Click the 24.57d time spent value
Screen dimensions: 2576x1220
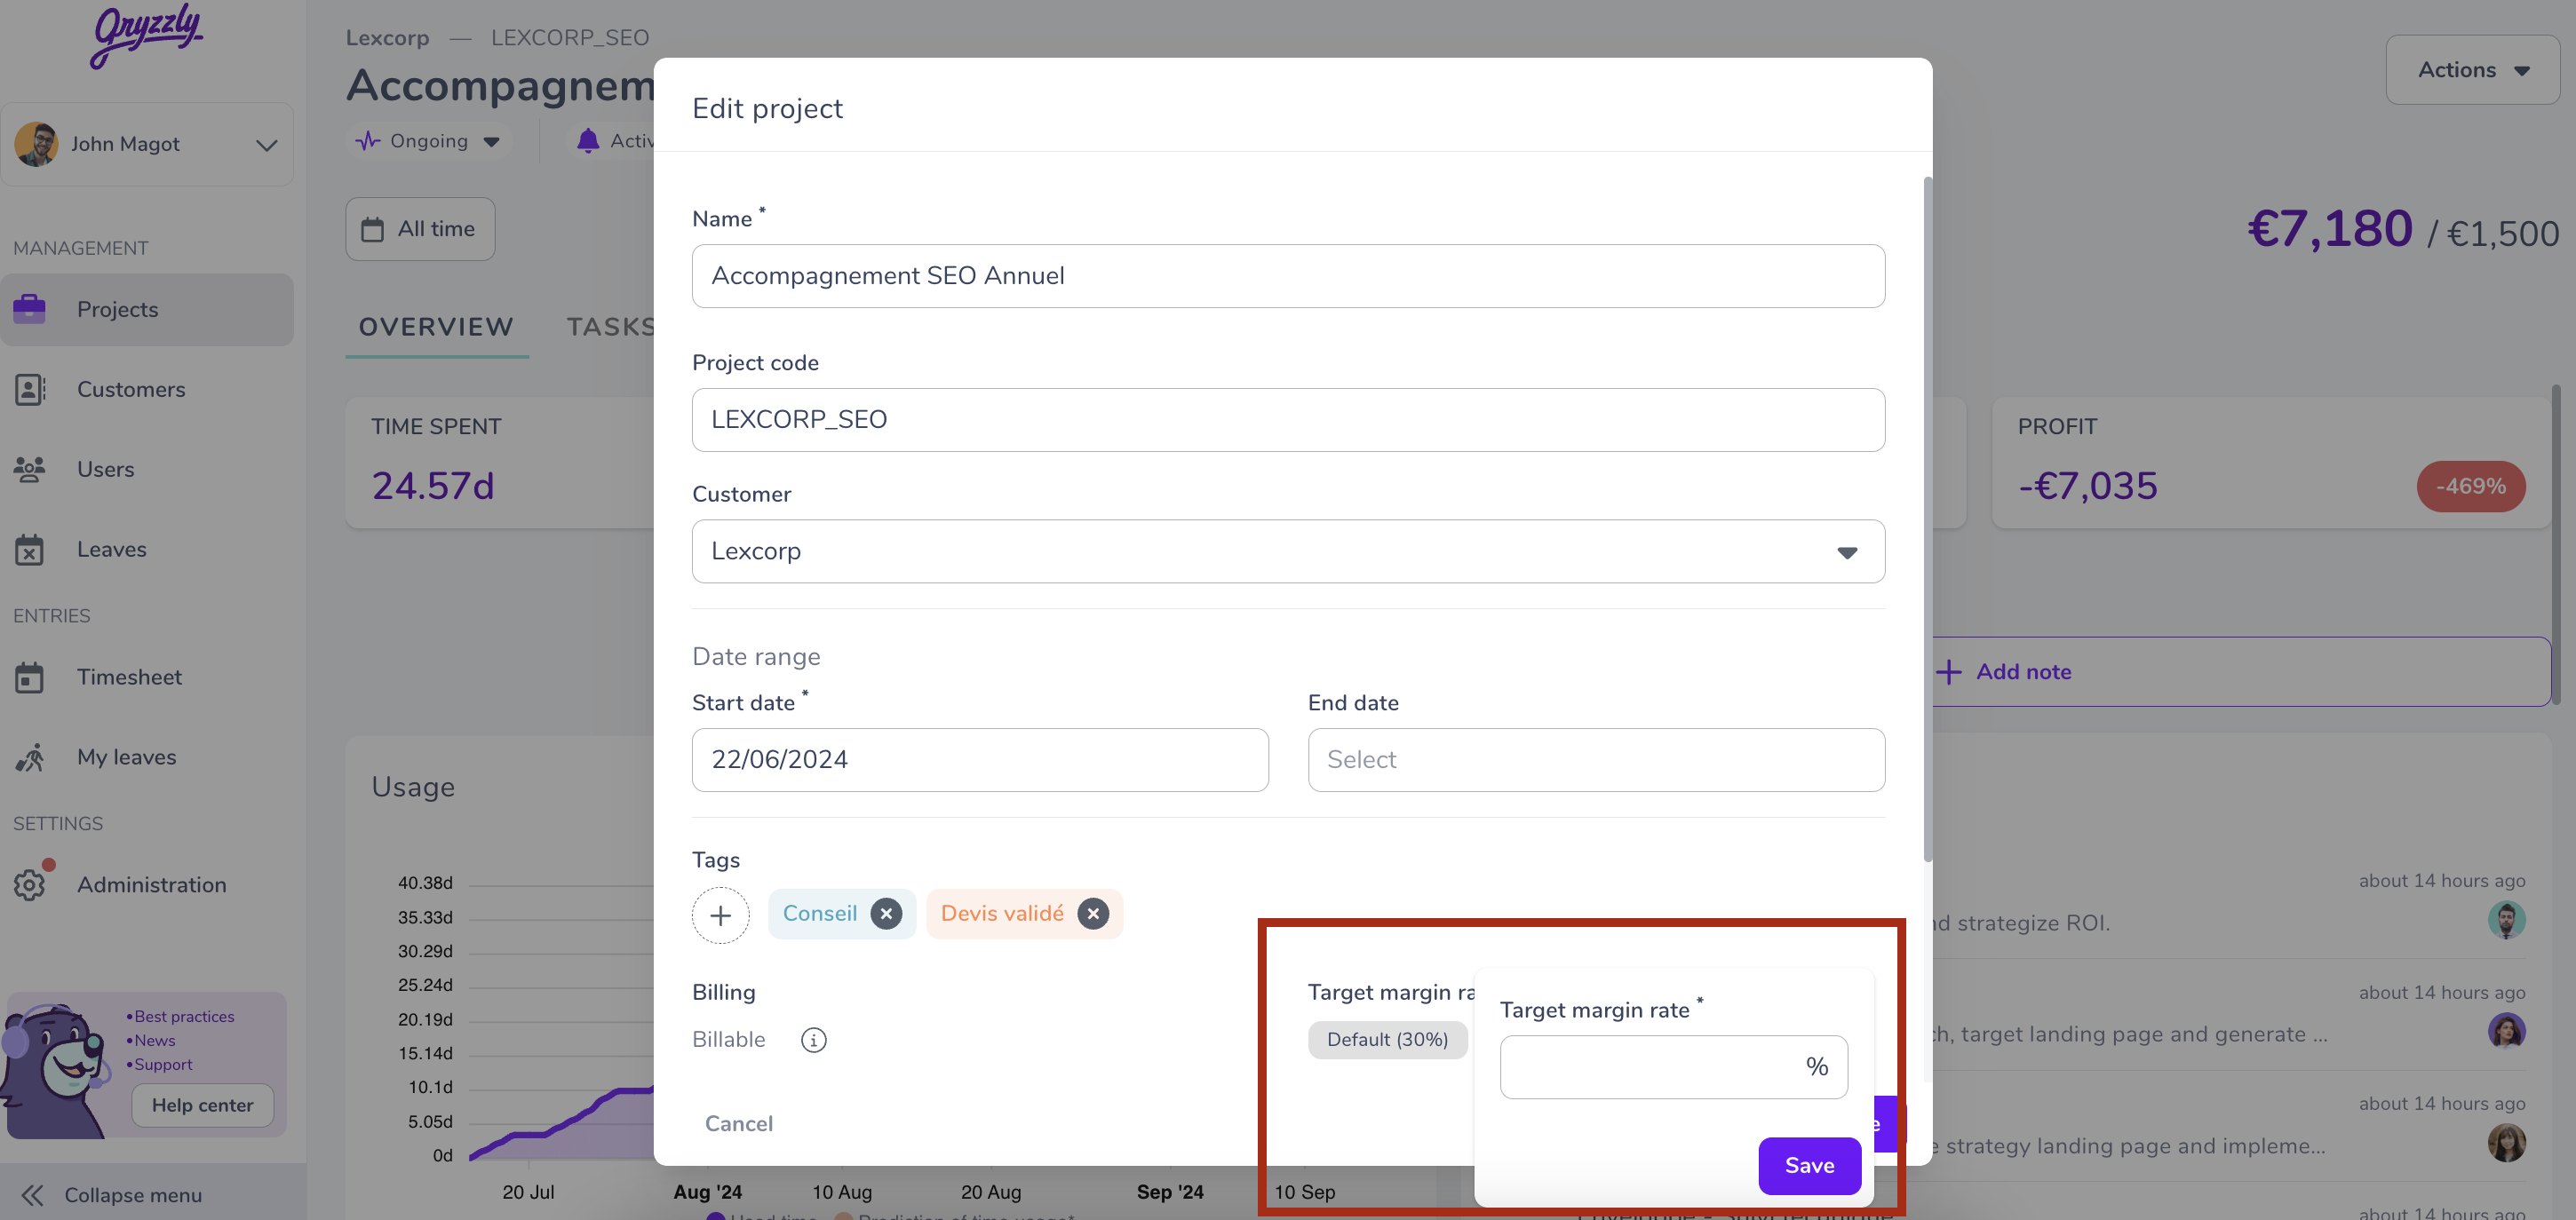(433, 487)
